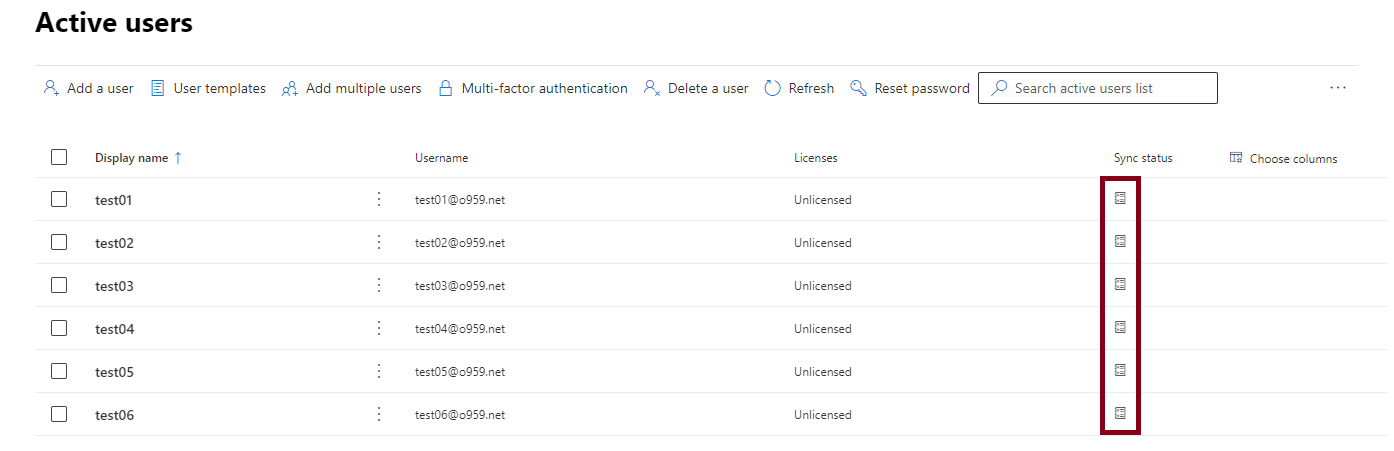Click the sync status icon for test04

[x=1120, y=327]
